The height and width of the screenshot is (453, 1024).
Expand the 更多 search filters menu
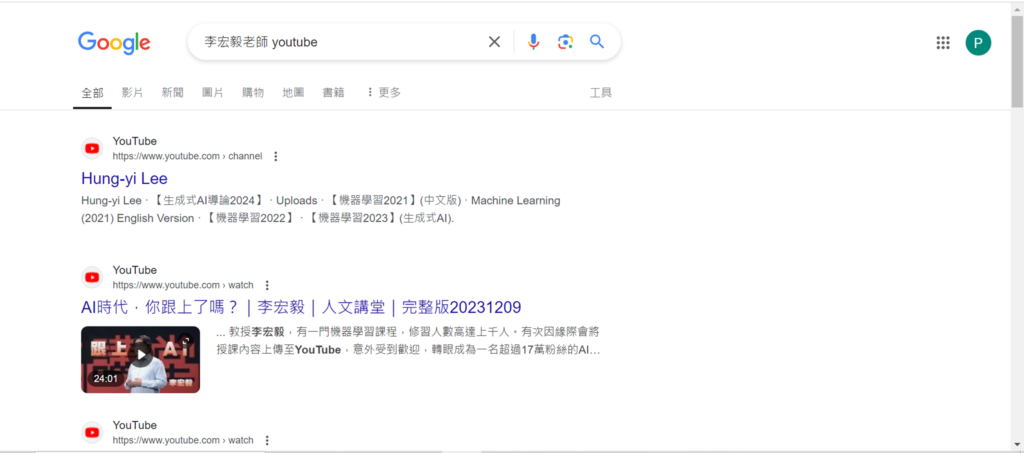pyautogui.click(x=383, y=92)
